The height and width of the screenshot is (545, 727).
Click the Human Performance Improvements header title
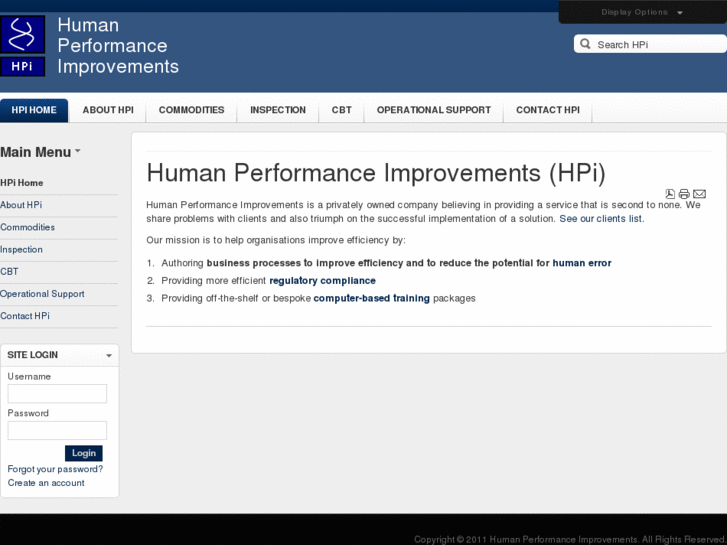(118, 45)
